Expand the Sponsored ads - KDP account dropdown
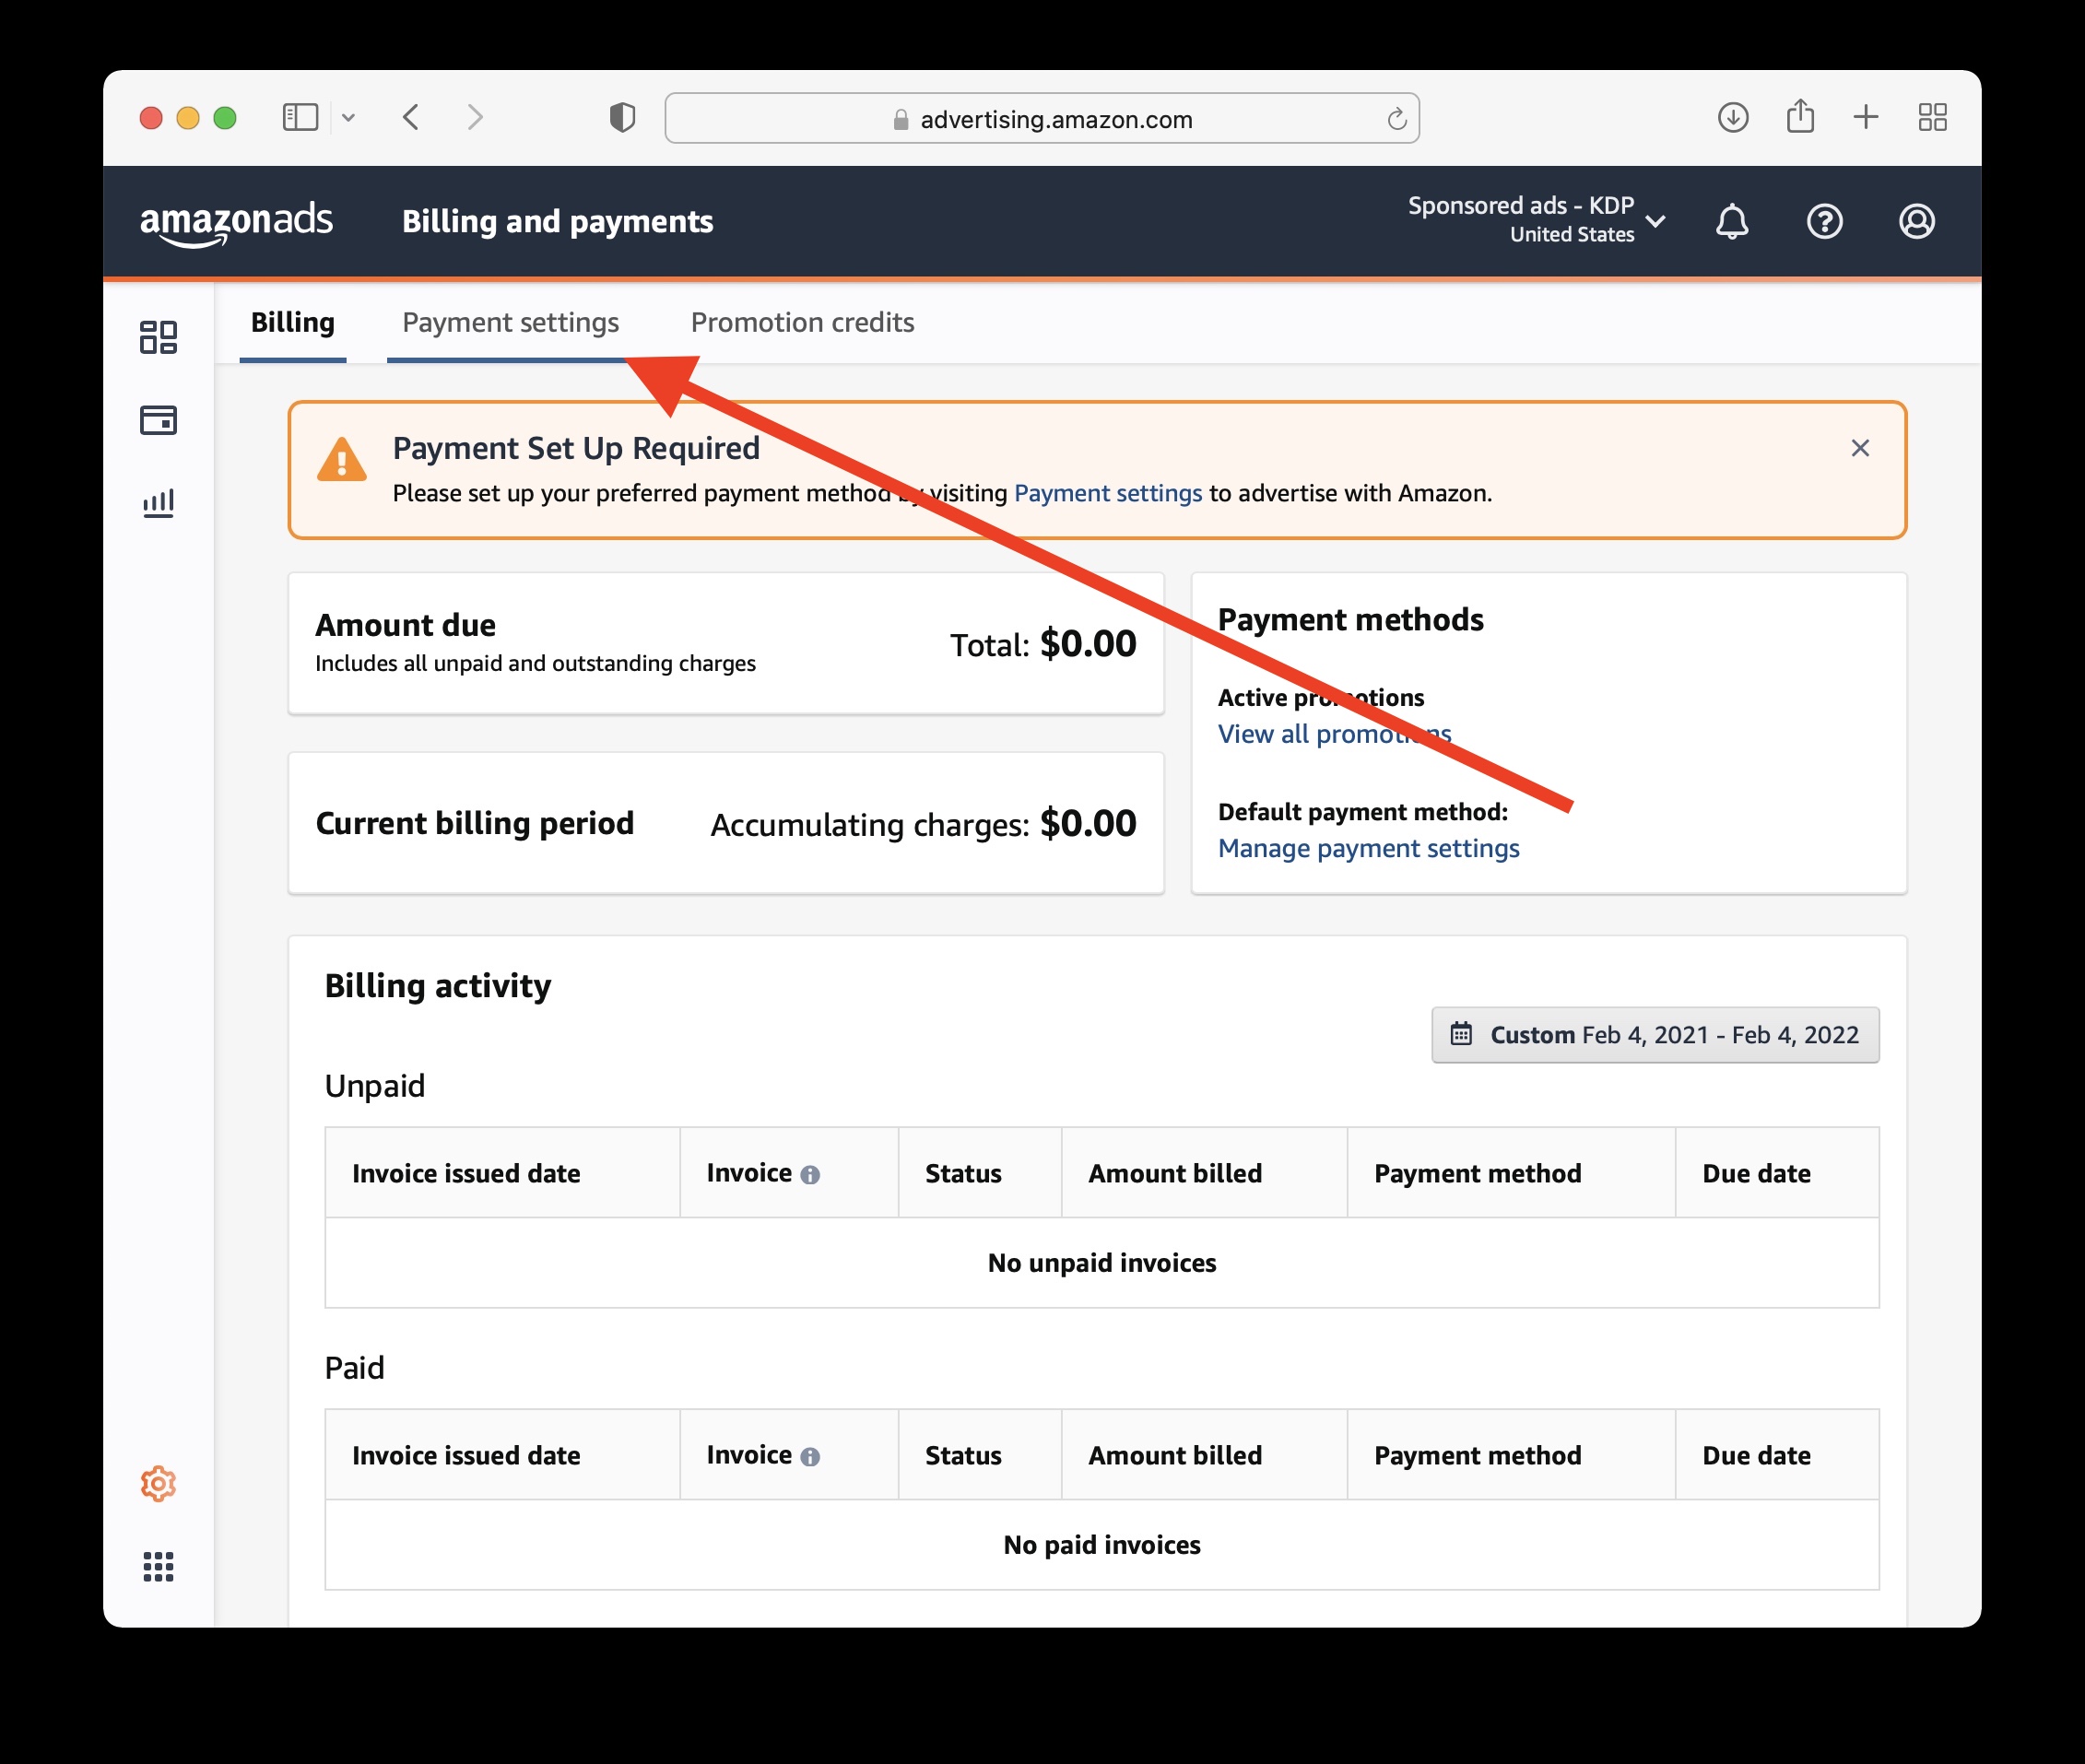The width and height of the screenshot is (2085, 1764). point(1535,220)
